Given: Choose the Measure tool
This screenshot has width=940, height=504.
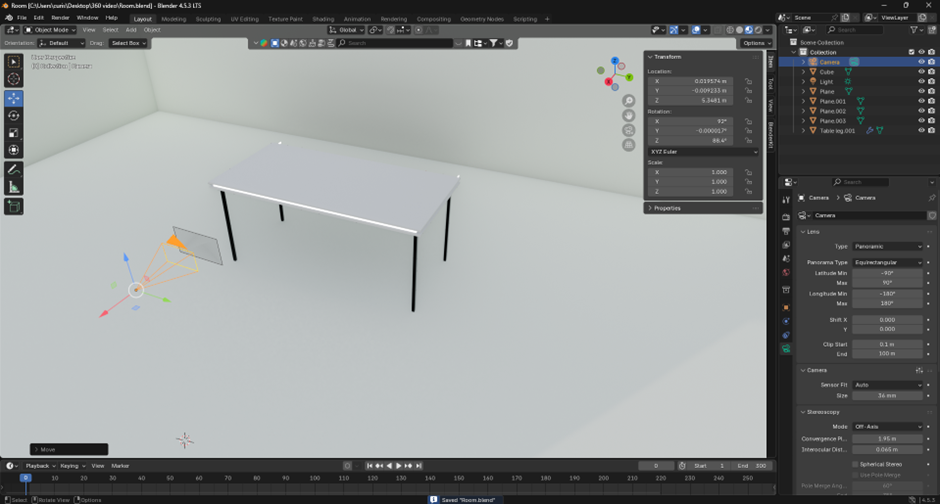Looking at the screenshot, I should pyautogui.click(x=14, y=187).
